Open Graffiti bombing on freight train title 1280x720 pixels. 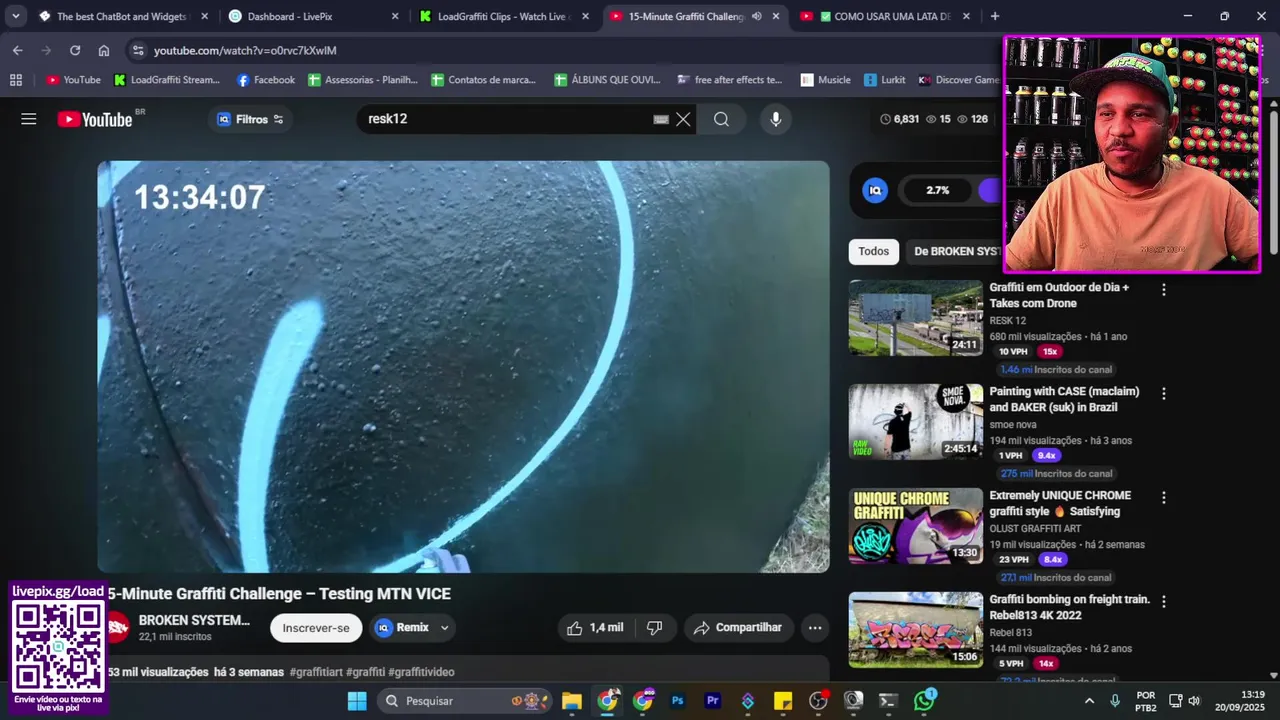click(1069, 608)
